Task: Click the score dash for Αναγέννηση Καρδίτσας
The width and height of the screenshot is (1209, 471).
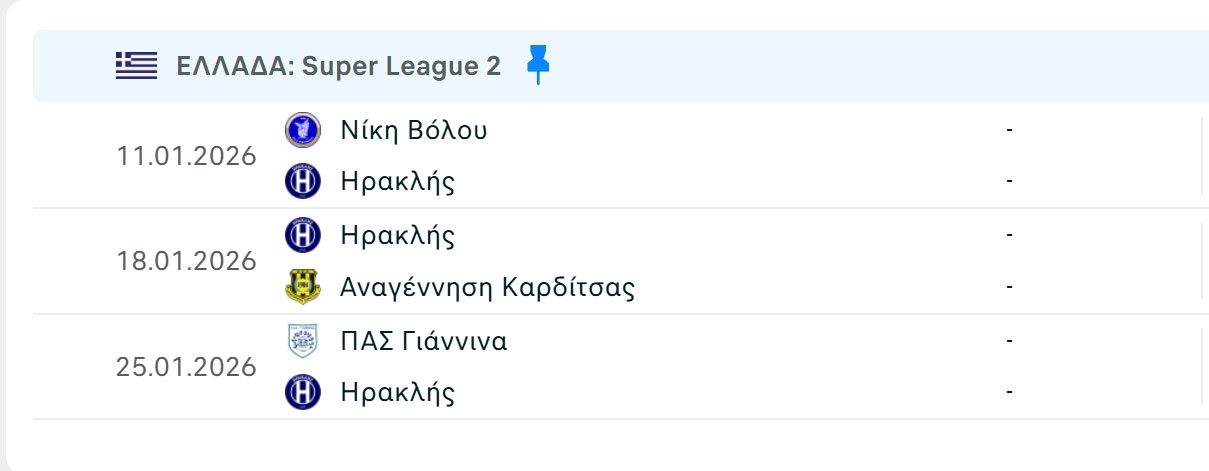Action: coord(1010,288)
